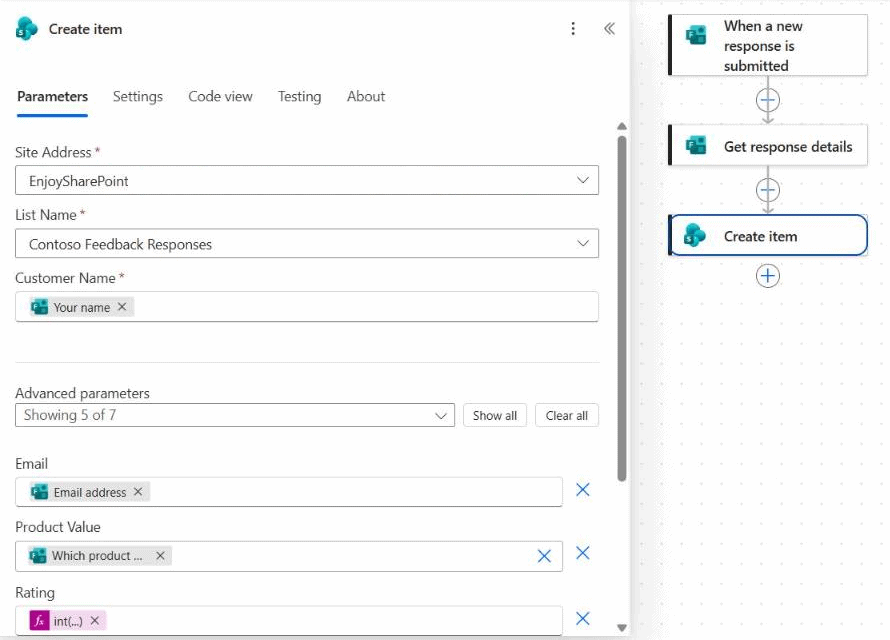Click into the Email input field

click(x=289, y=492)
